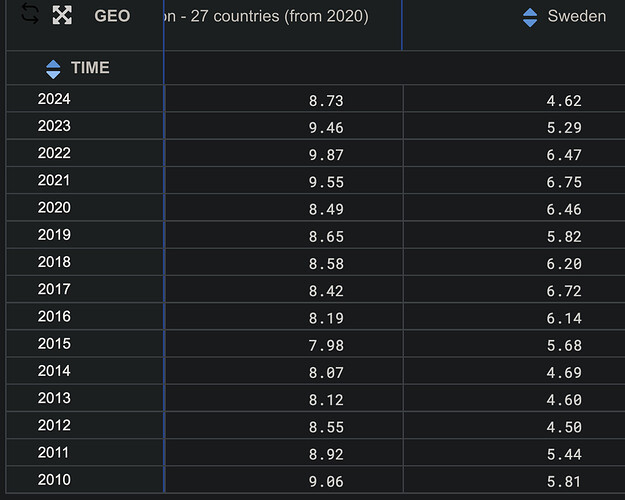This screenshot has height=500, width=625.
Task: Click the EU 2015 value 7.98
Action: 326,345
